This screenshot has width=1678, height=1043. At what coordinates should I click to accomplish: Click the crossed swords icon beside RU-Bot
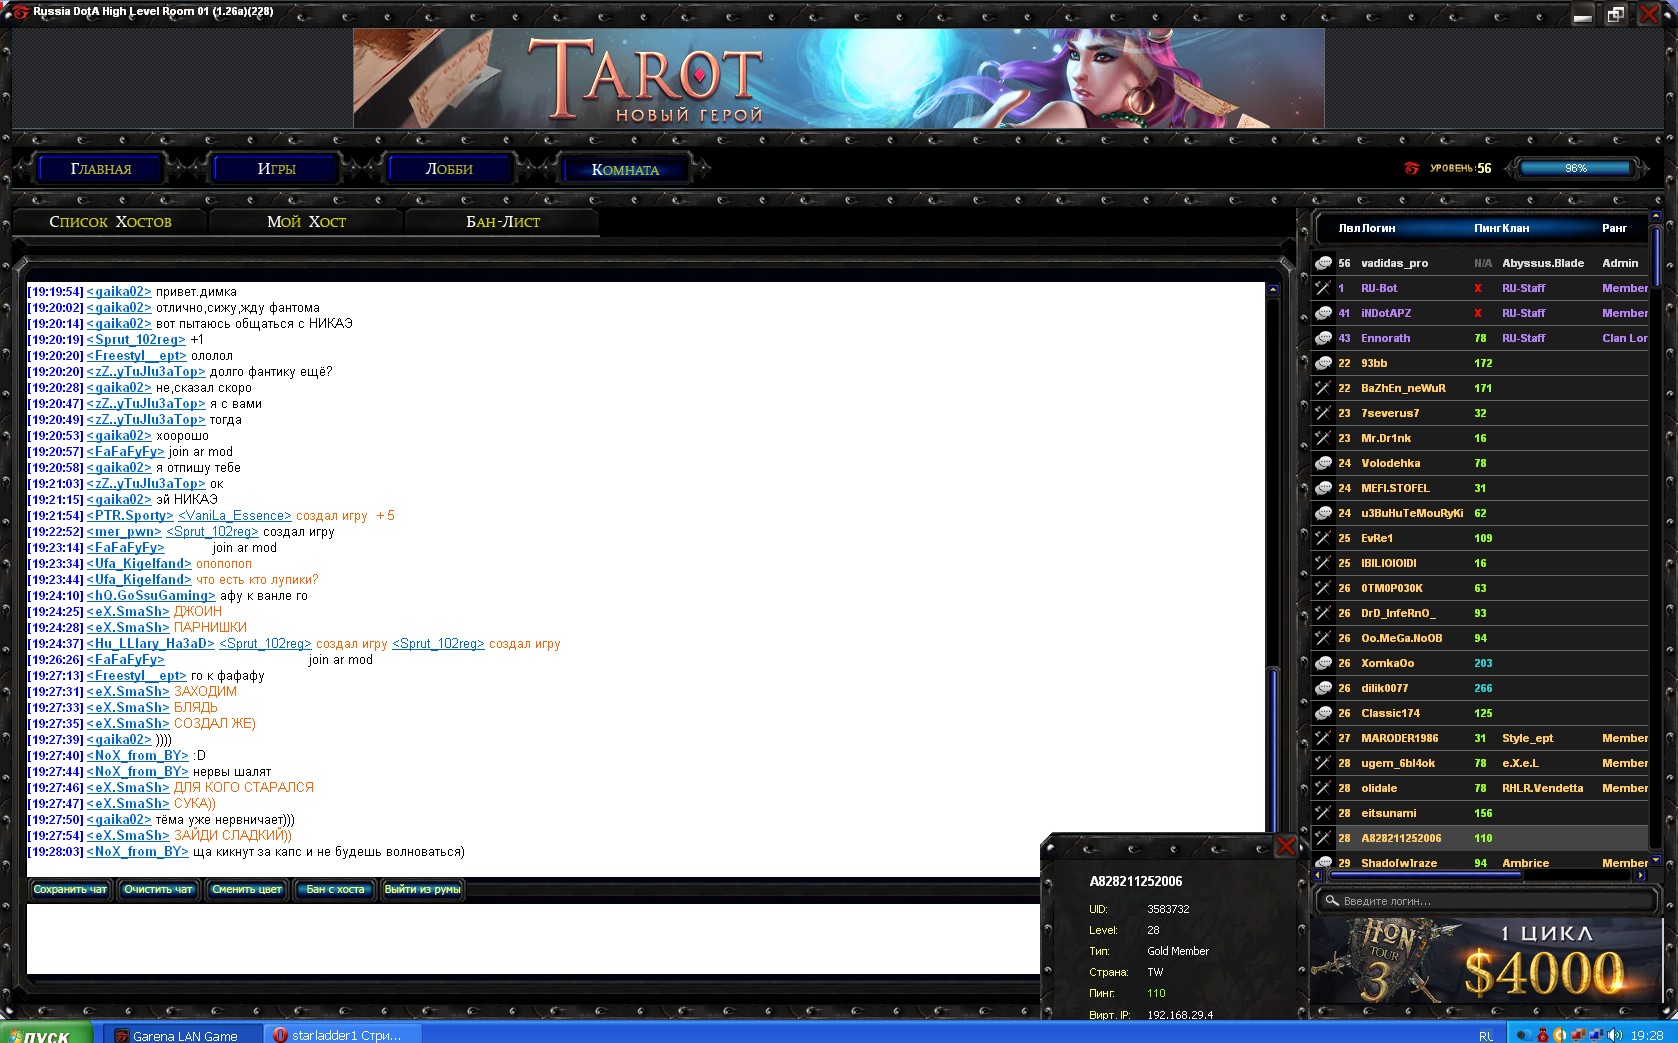coord(1323,288)
